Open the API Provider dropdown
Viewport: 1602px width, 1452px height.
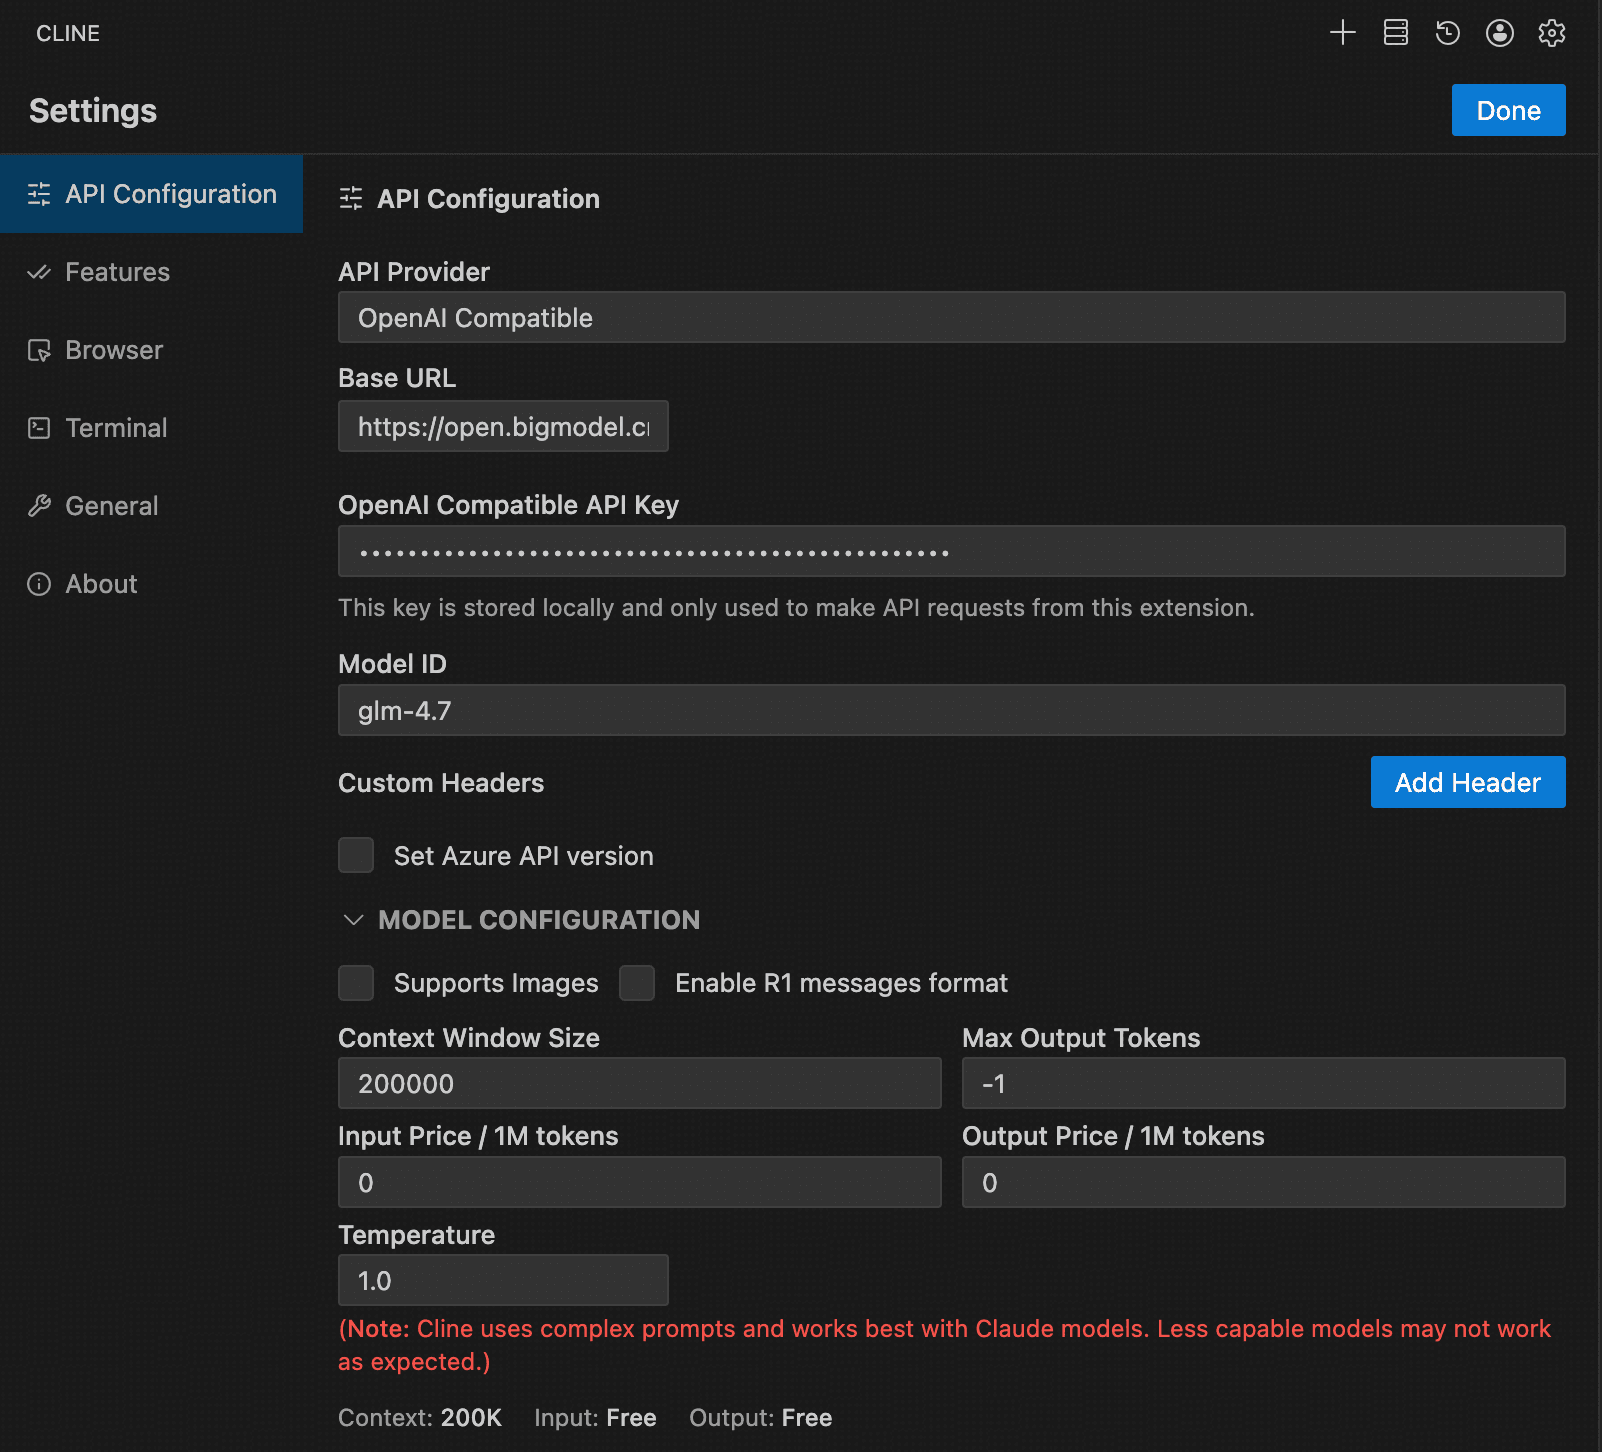(951, 318)
